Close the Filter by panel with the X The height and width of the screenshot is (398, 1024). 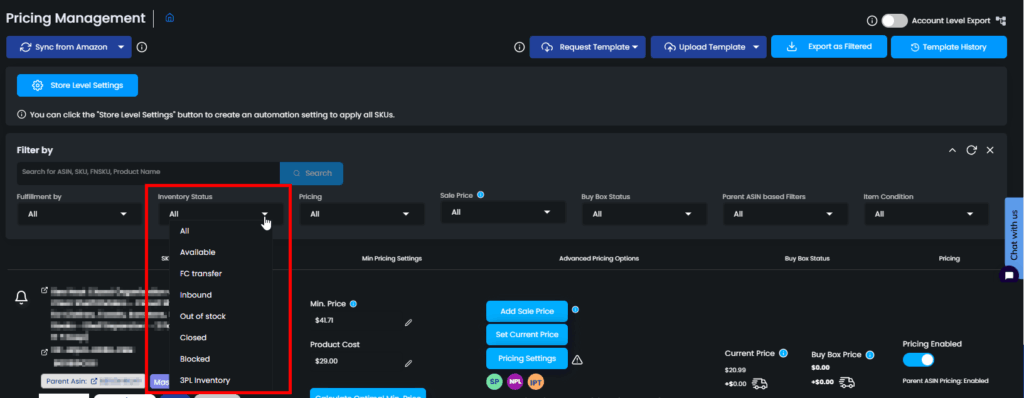pos(990,150)
